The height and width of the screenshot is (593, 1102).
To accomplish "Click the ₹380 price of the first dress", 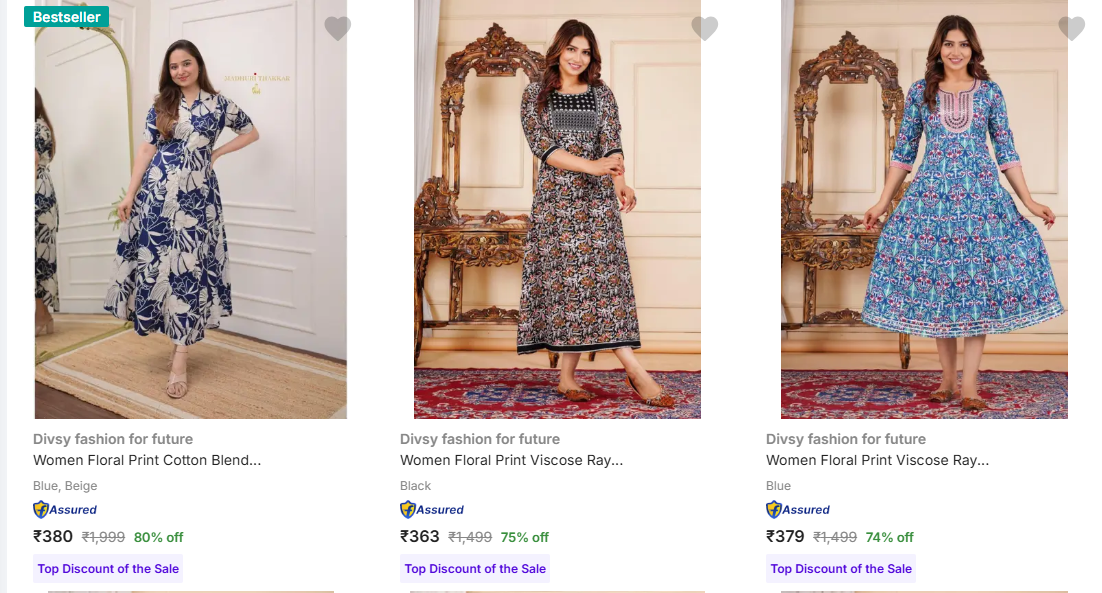I will click(x=53, y=537).
